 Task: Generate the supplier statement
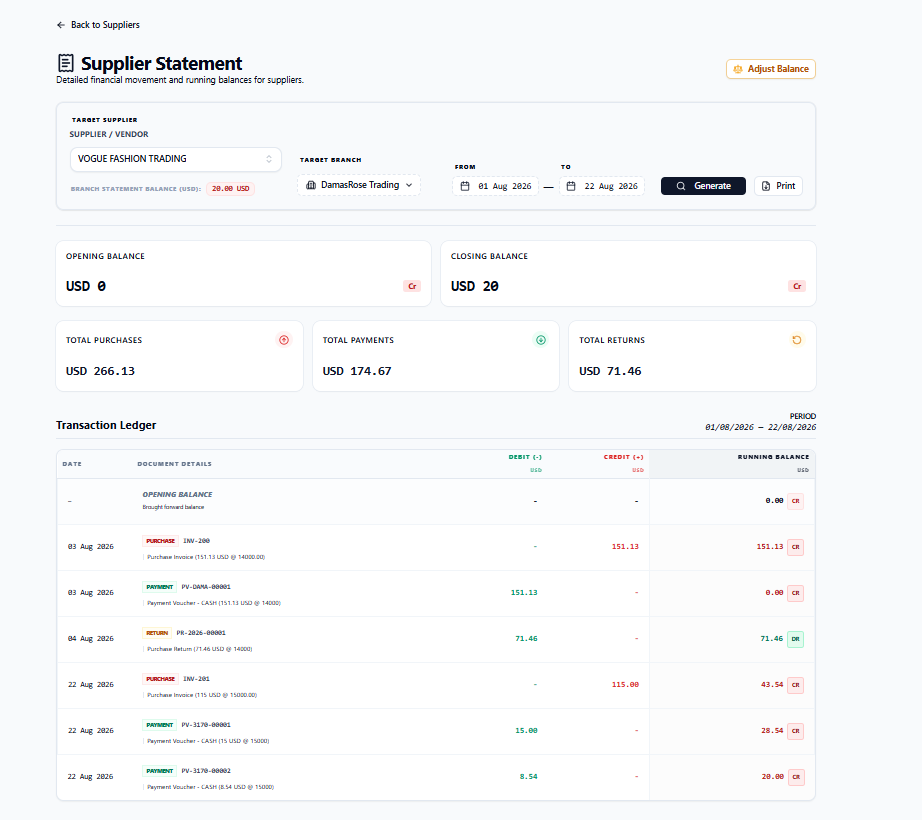pos(703,186)
